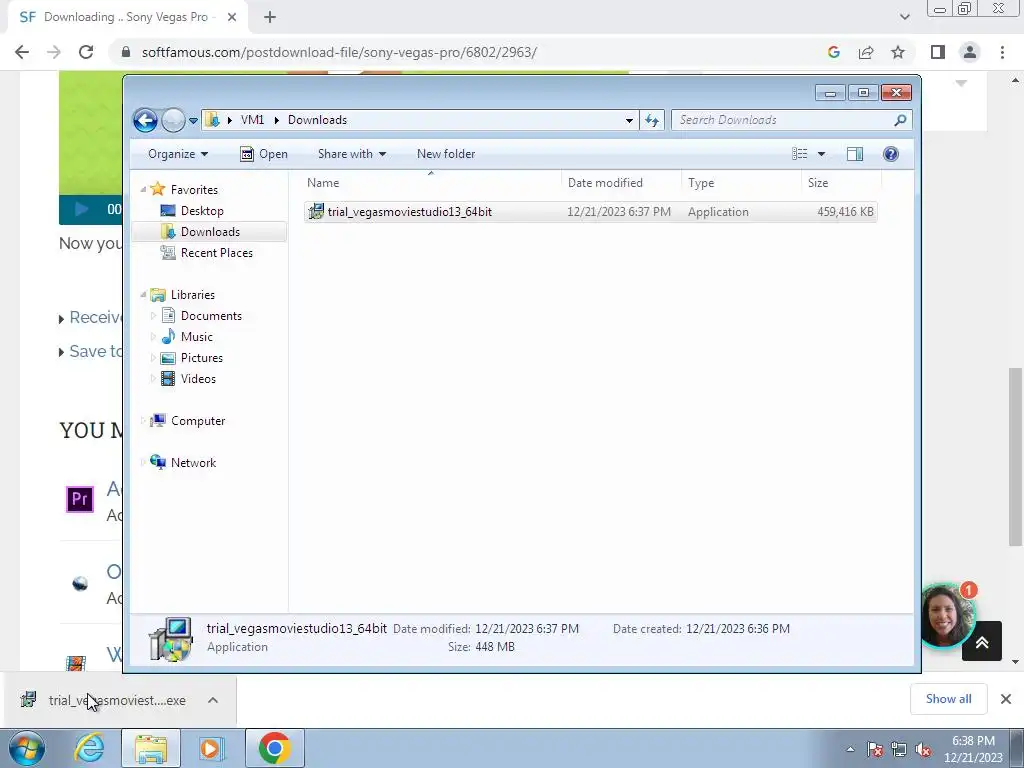Close the Chrome downloads bar
The image size is (1024, 768).
pyautogui.click(x=1006, y=699)
